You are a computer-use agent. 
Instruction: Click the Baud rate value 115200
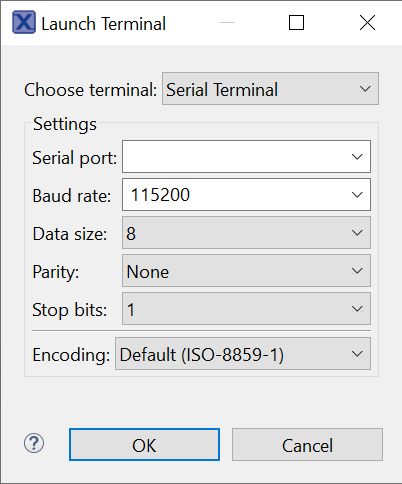click(x=160, y=195)
